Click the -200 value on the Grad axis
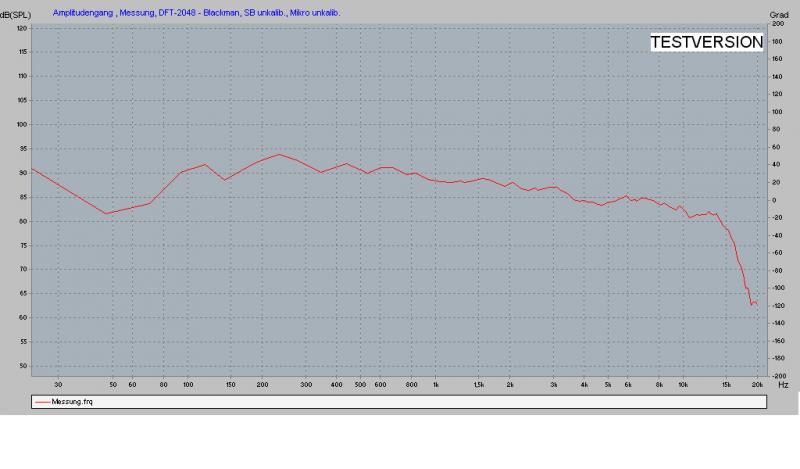The image size is (800, 469). tap(778, 376)
